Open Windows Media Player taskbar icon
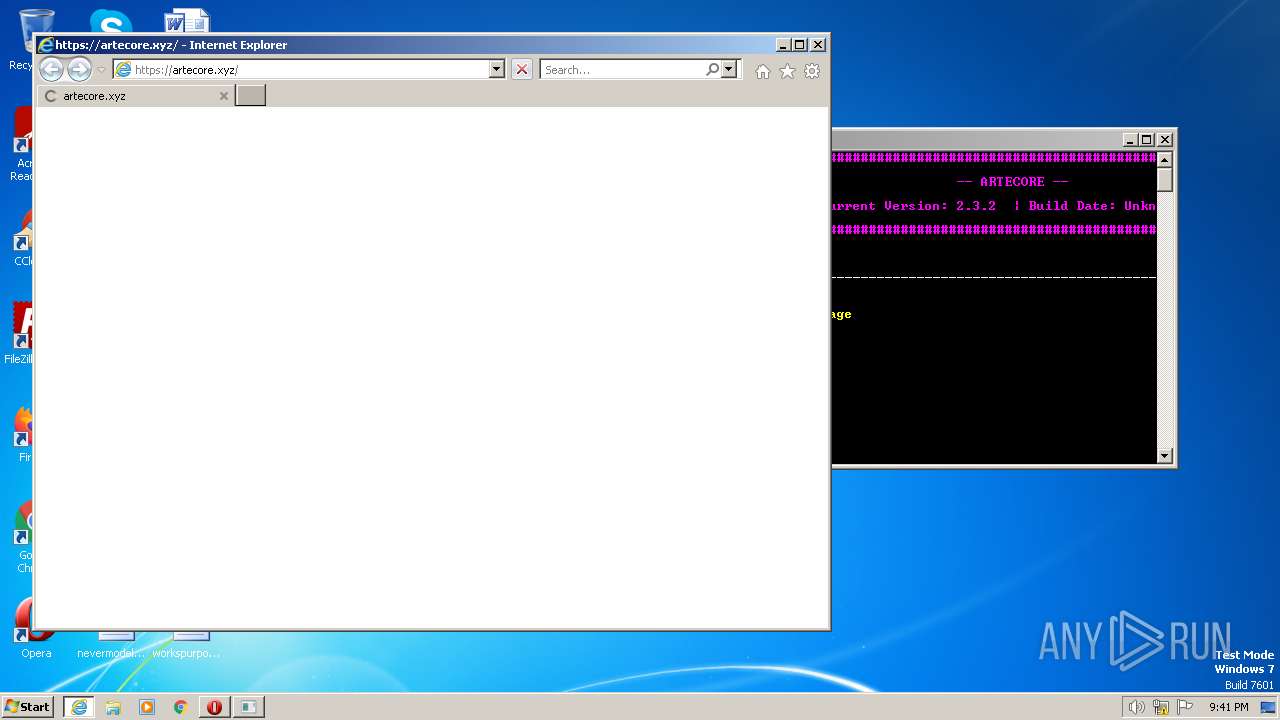This screenshot has height=720, width=1280. coord(147,707)
